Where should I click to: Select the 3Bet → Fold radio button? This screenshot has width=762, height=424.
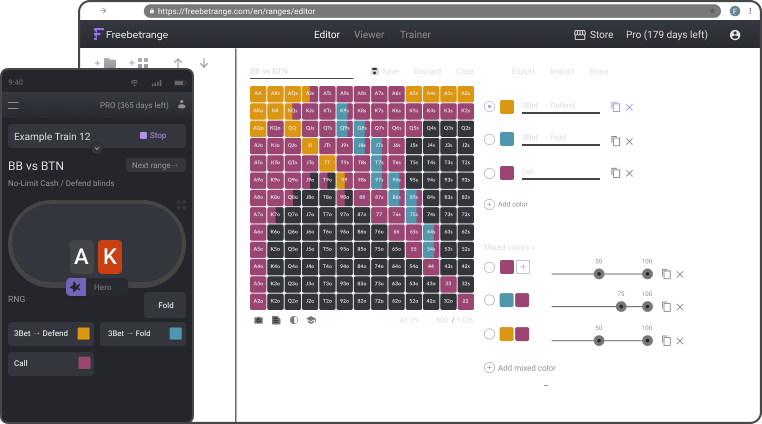(489, 140)
